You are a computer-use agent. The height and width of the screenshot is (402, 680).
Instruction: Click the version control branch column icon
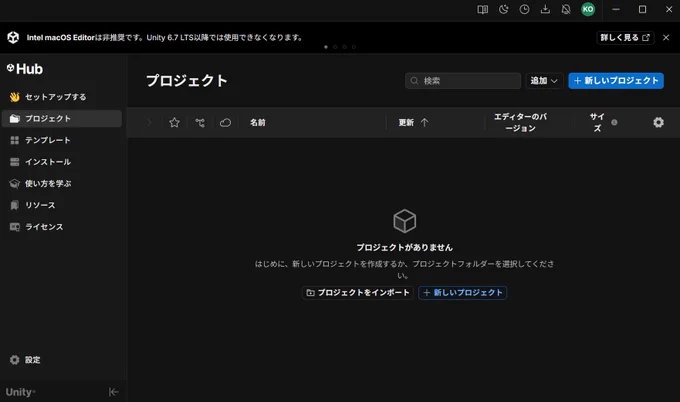point(200,123)
